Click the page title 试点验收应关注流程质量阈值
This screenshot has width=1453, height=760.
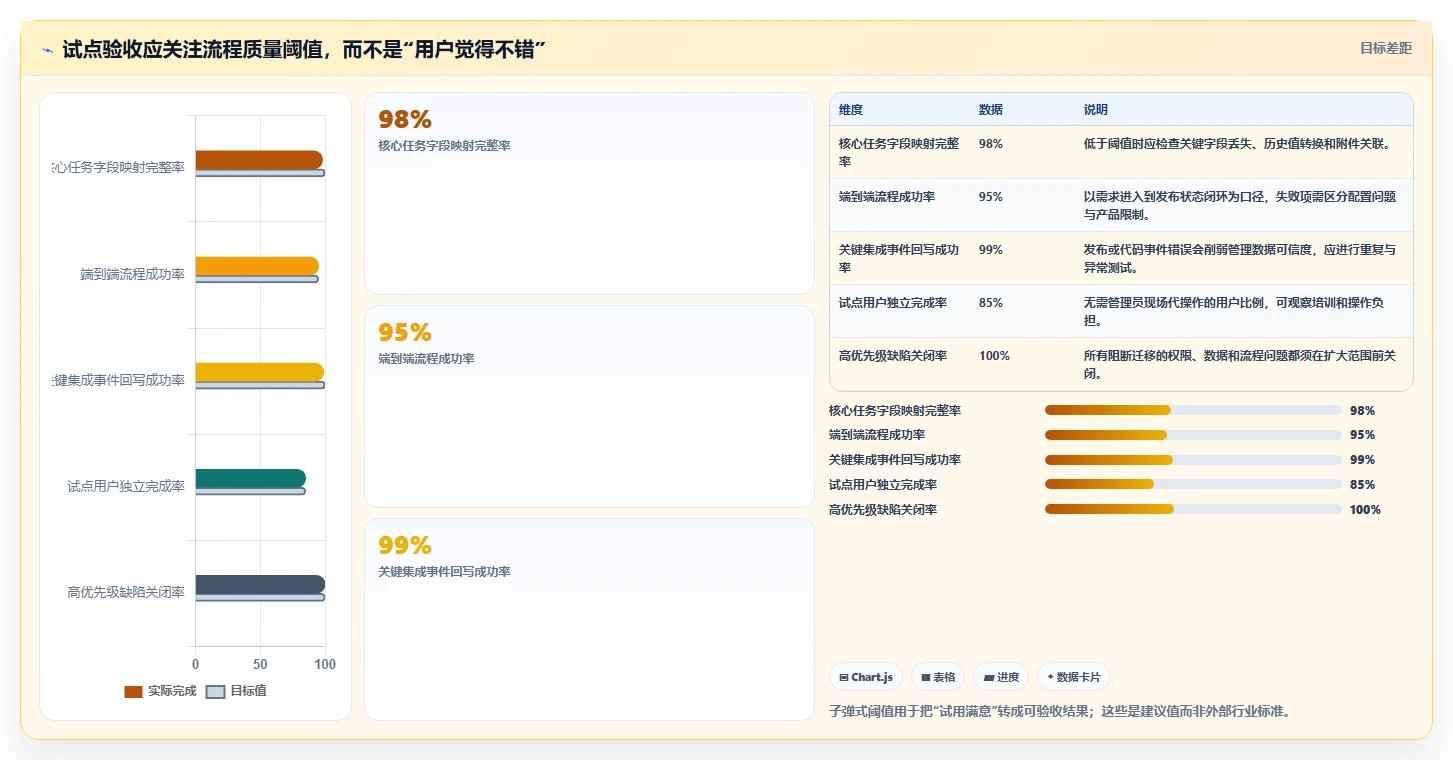303,50
